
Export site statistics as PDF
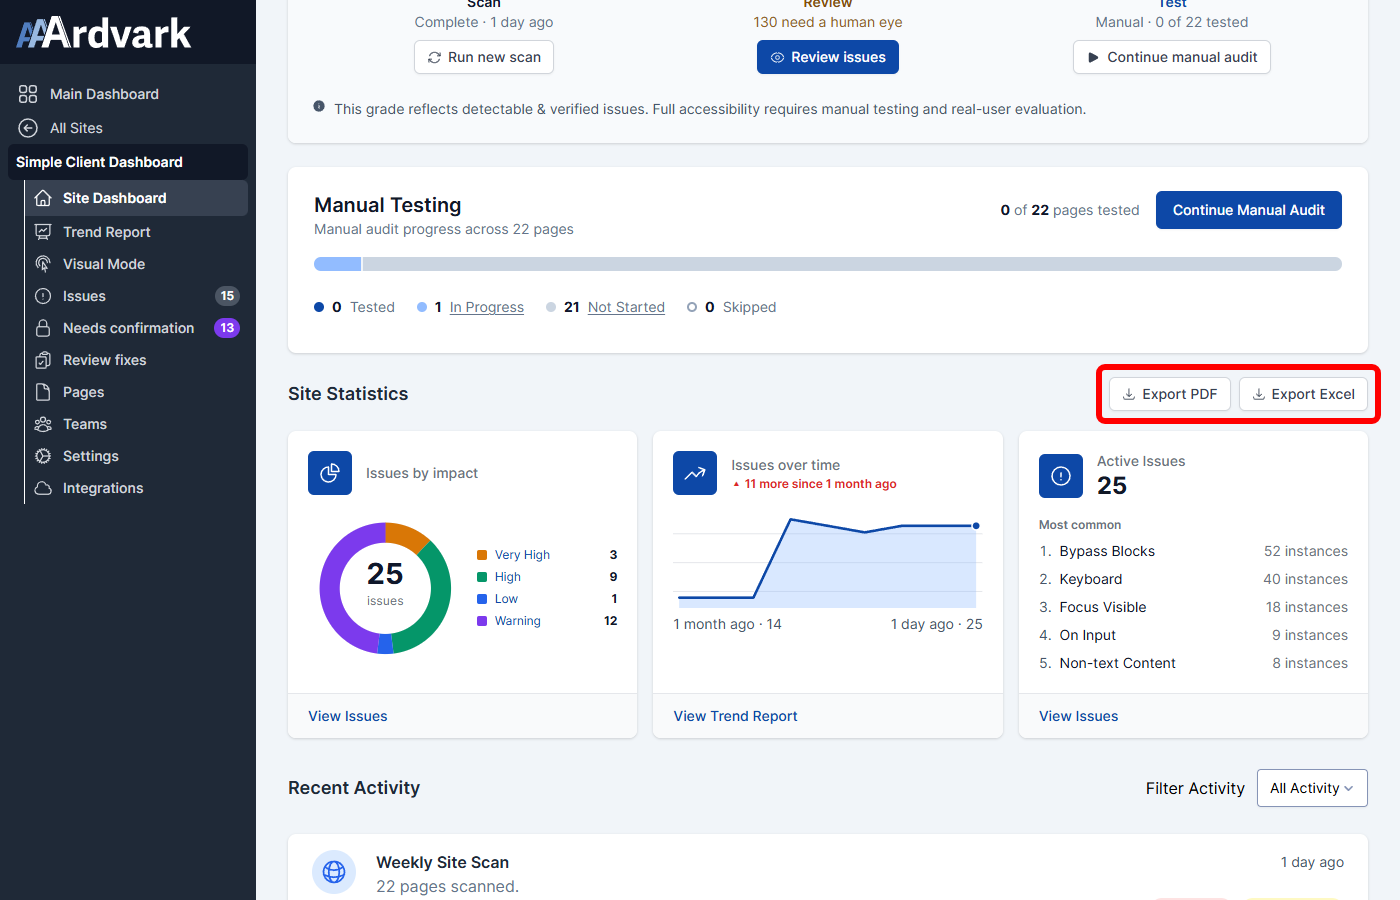pos(1170,394)
